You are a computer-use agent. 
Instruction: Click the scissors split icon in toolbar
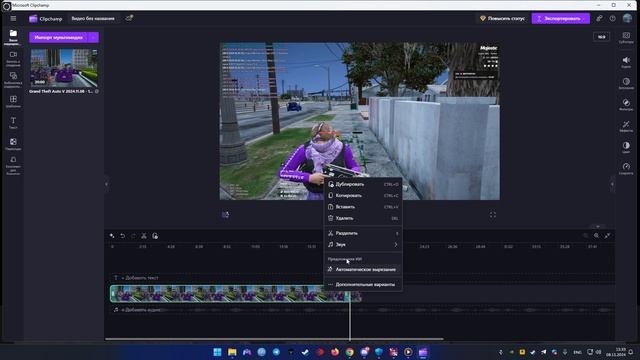point(144,236)
